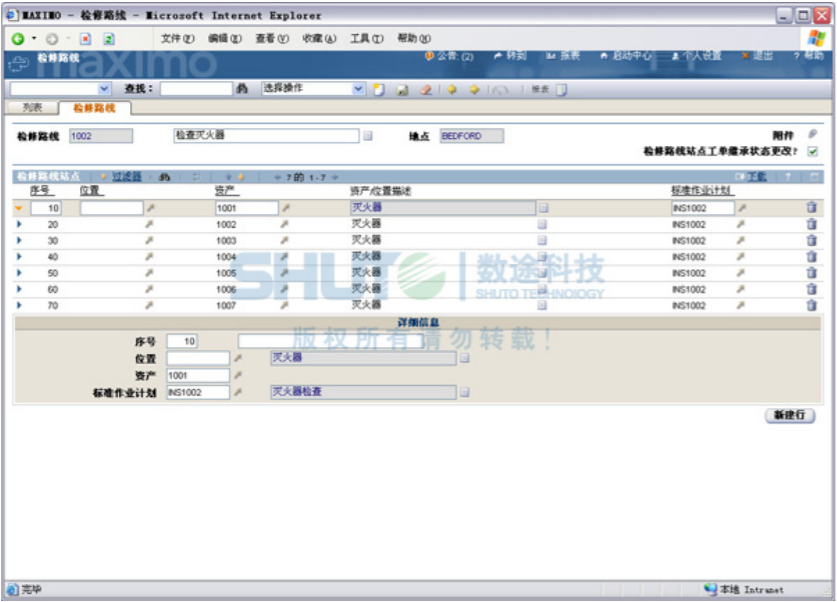Screen dimensions: 837x602
Task: Toggle 检修路线站点工单继承状态更改 checkbox
Action: coord(812,152)
